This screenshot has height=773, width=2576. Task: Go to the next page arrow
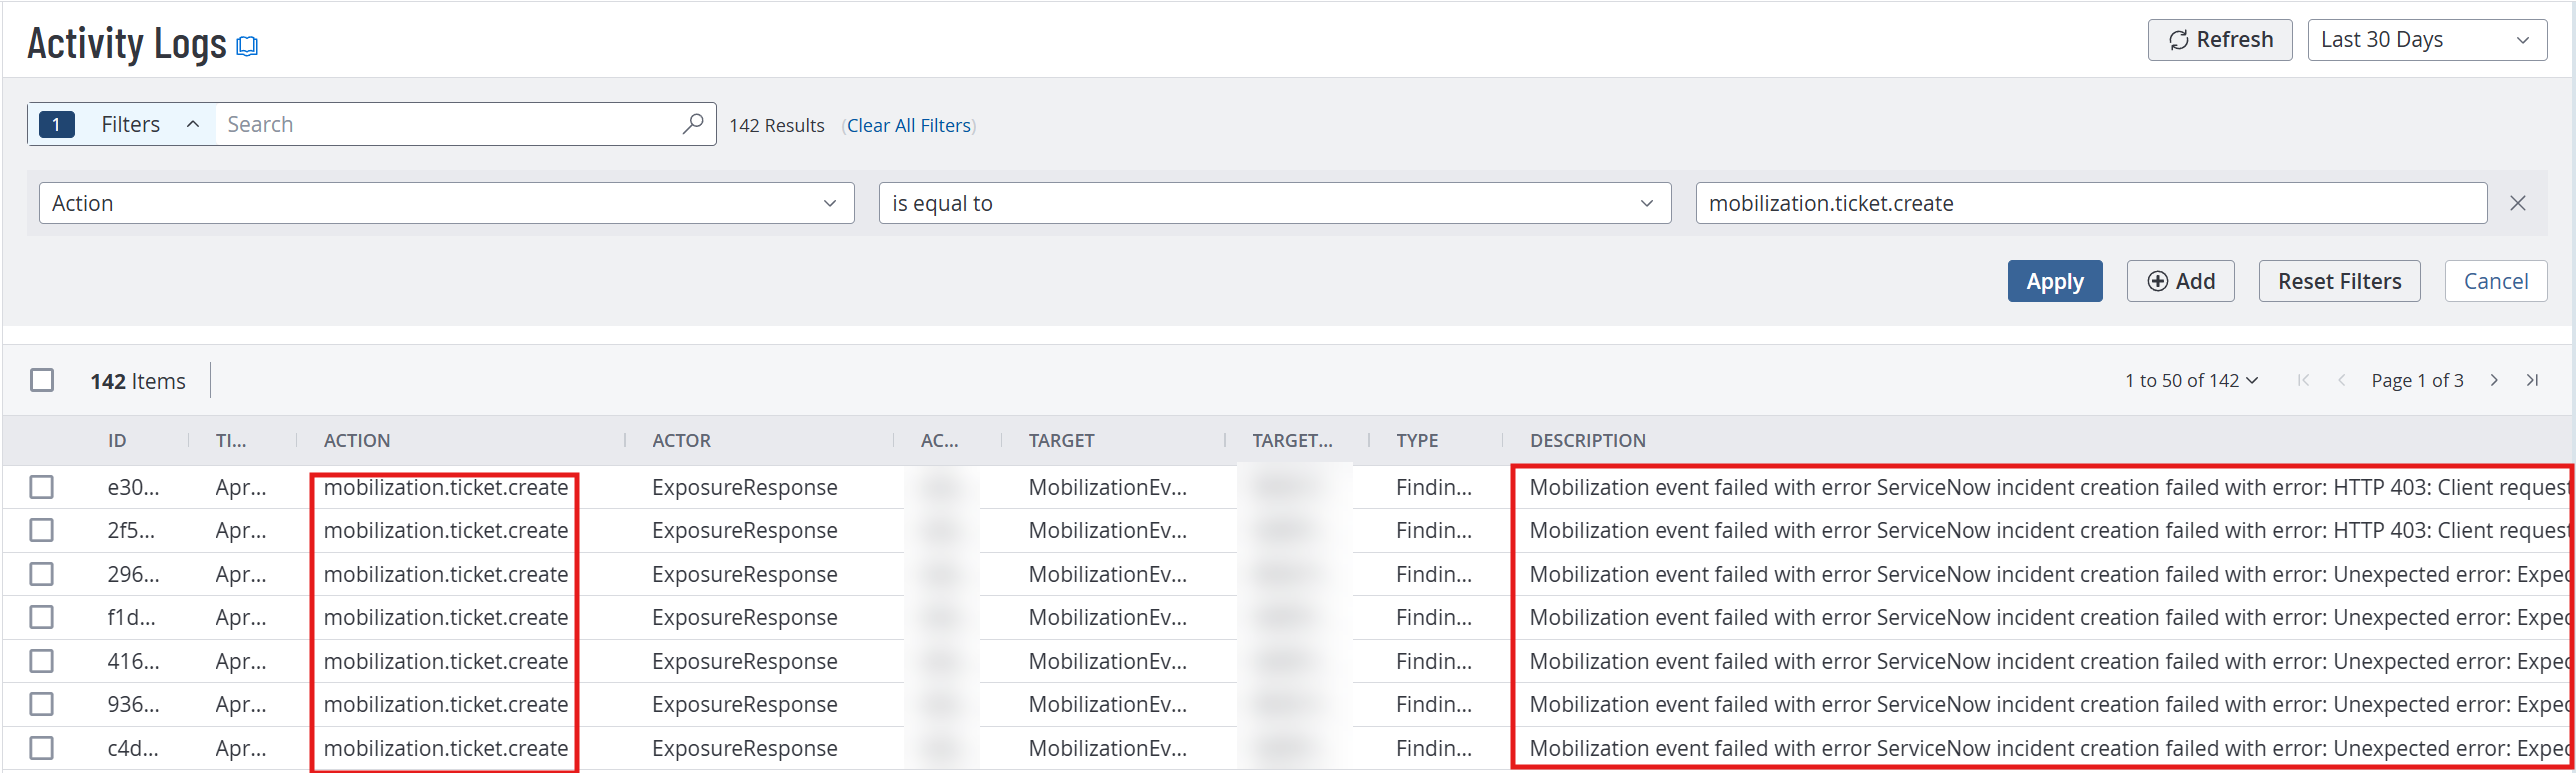(x=2494, y=380)
